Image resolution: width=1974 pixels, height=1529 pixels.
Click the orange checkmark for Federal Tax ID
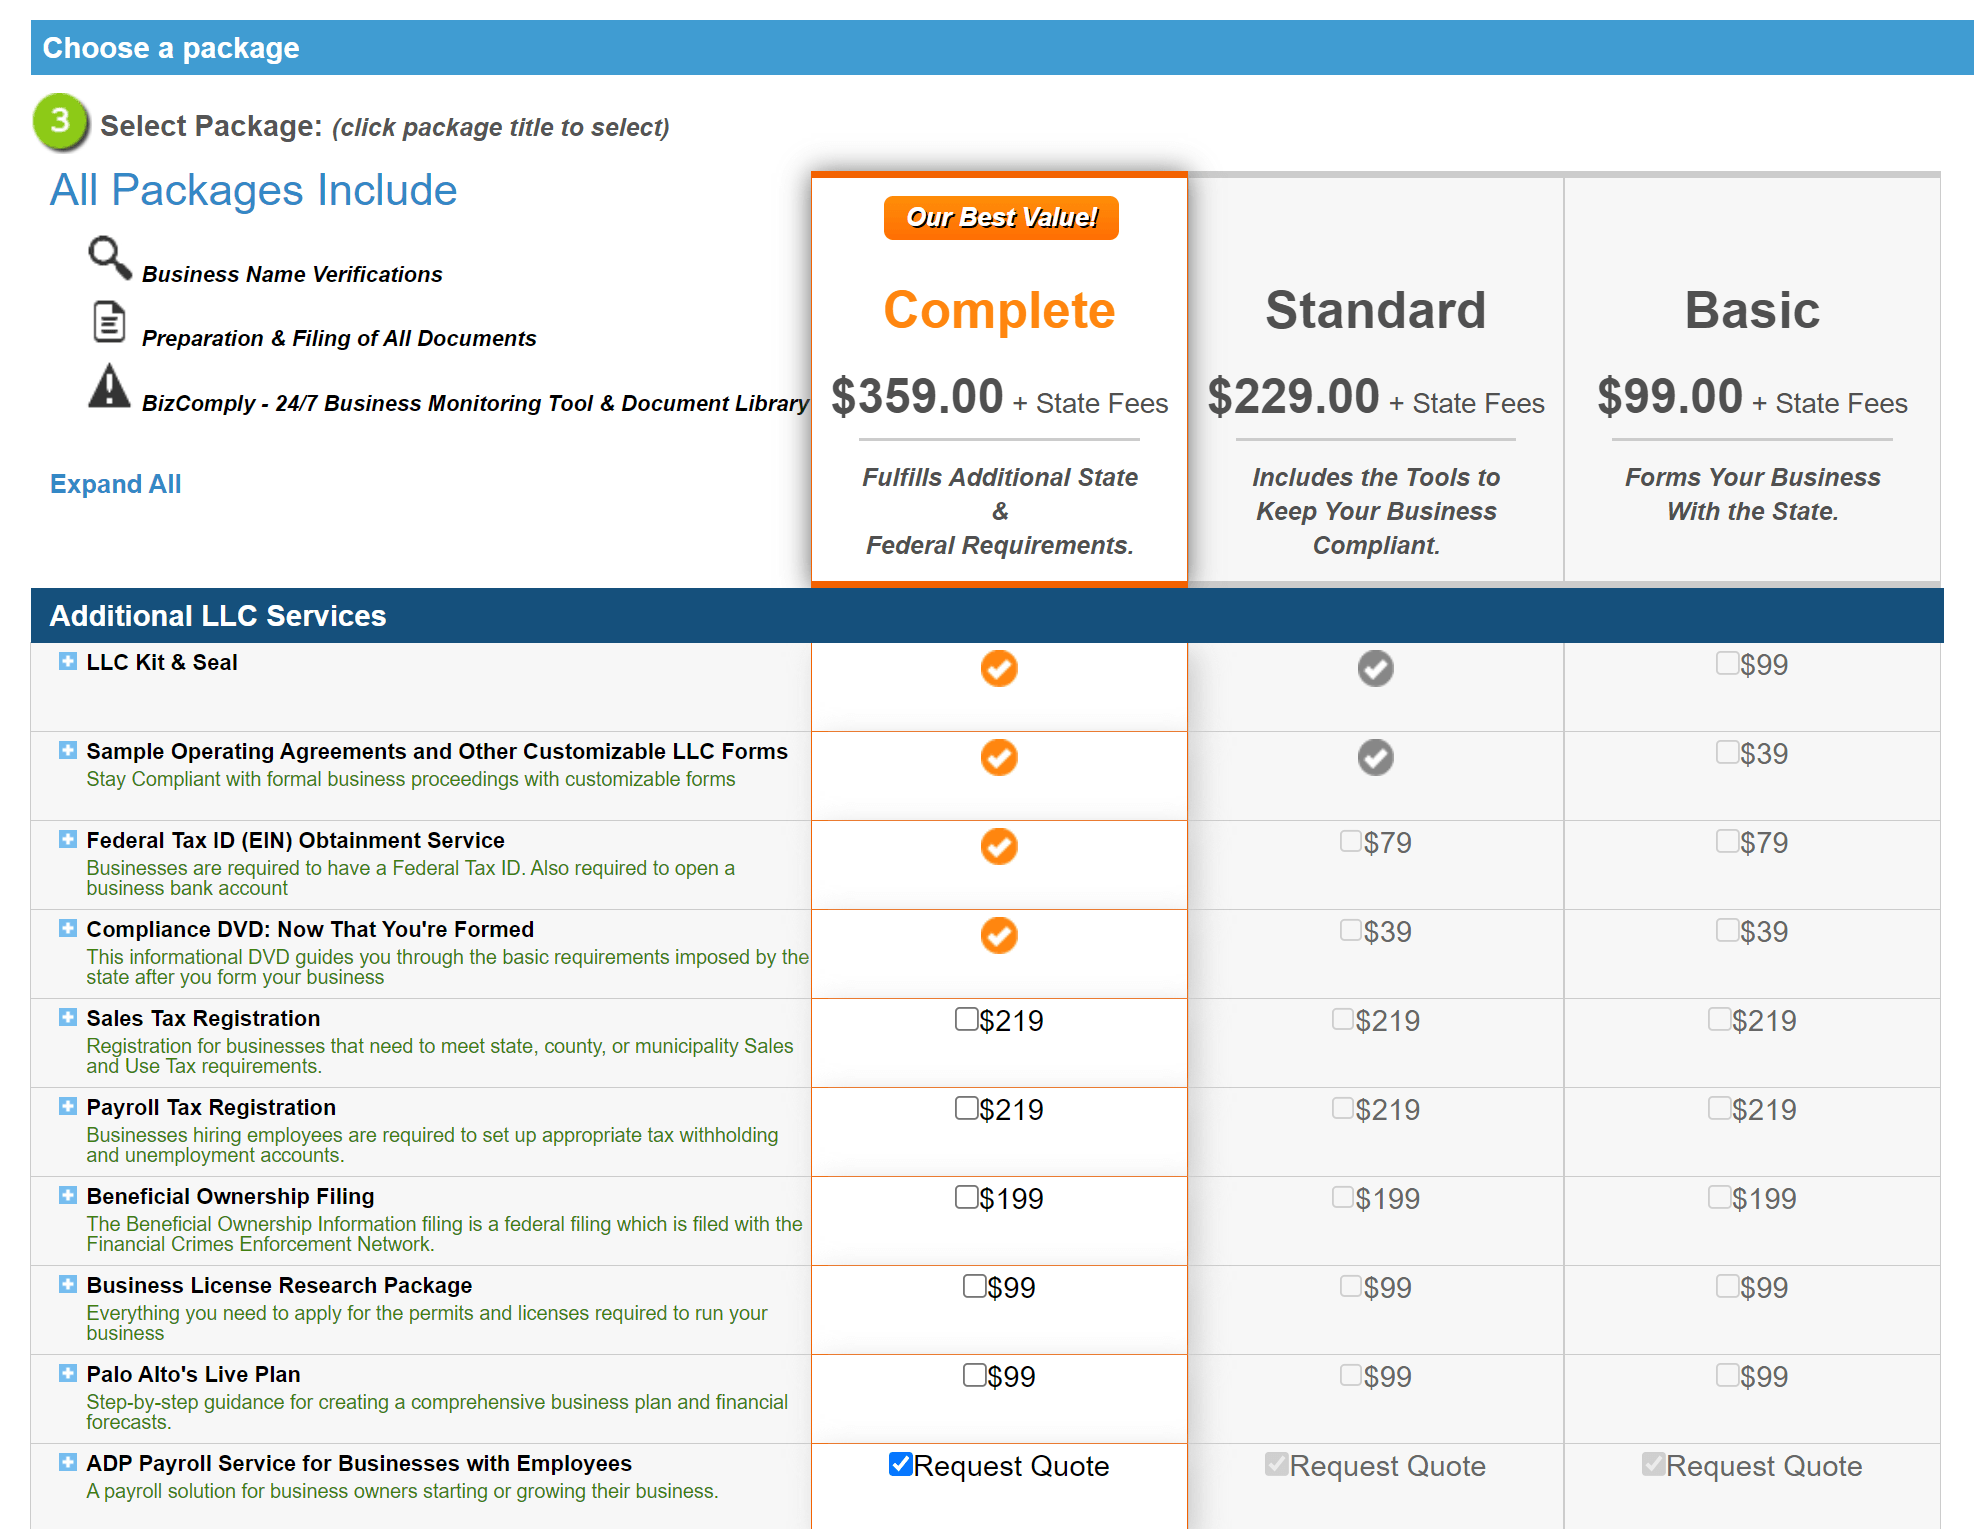pyautogui.click(x=999, y=846)
